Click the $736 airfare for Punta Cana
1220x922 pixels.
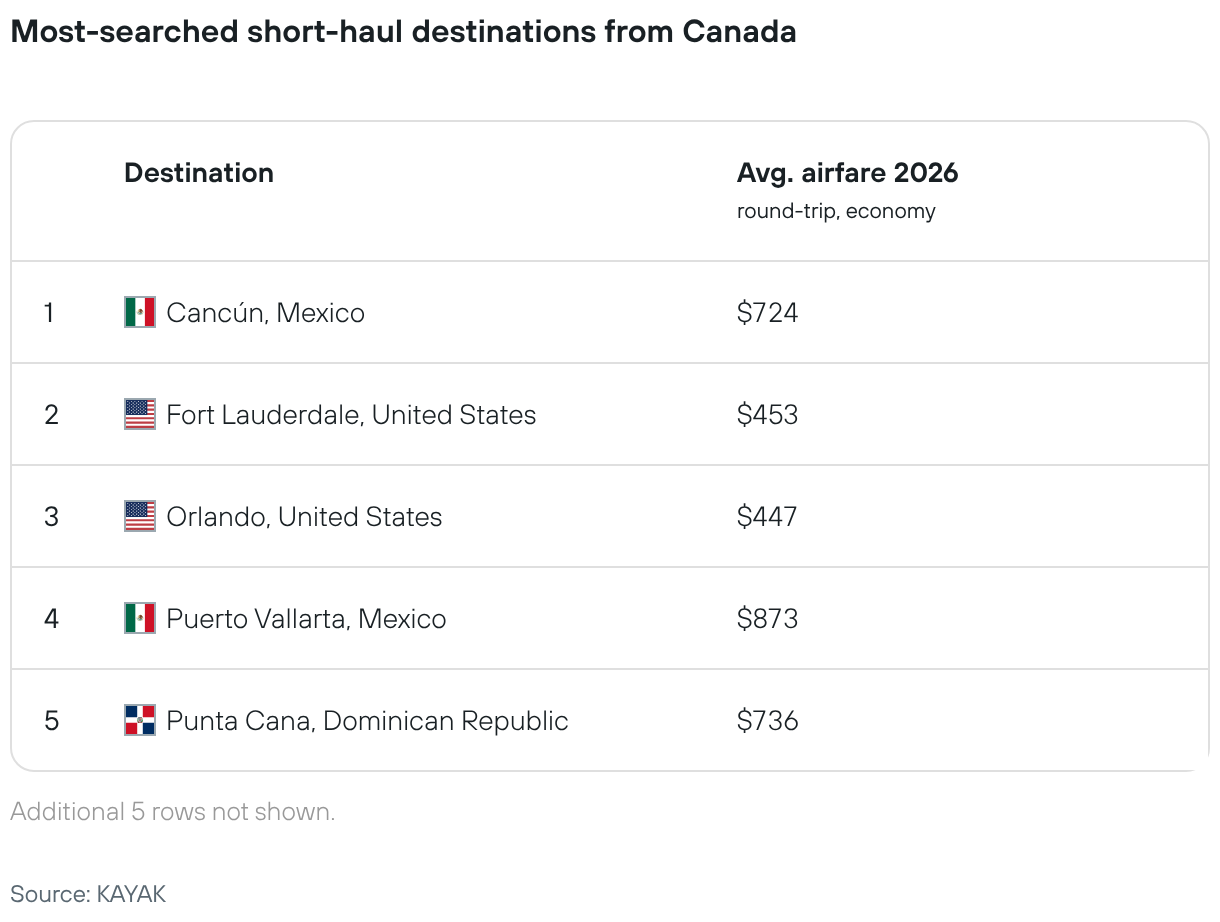tap(767, 721)
